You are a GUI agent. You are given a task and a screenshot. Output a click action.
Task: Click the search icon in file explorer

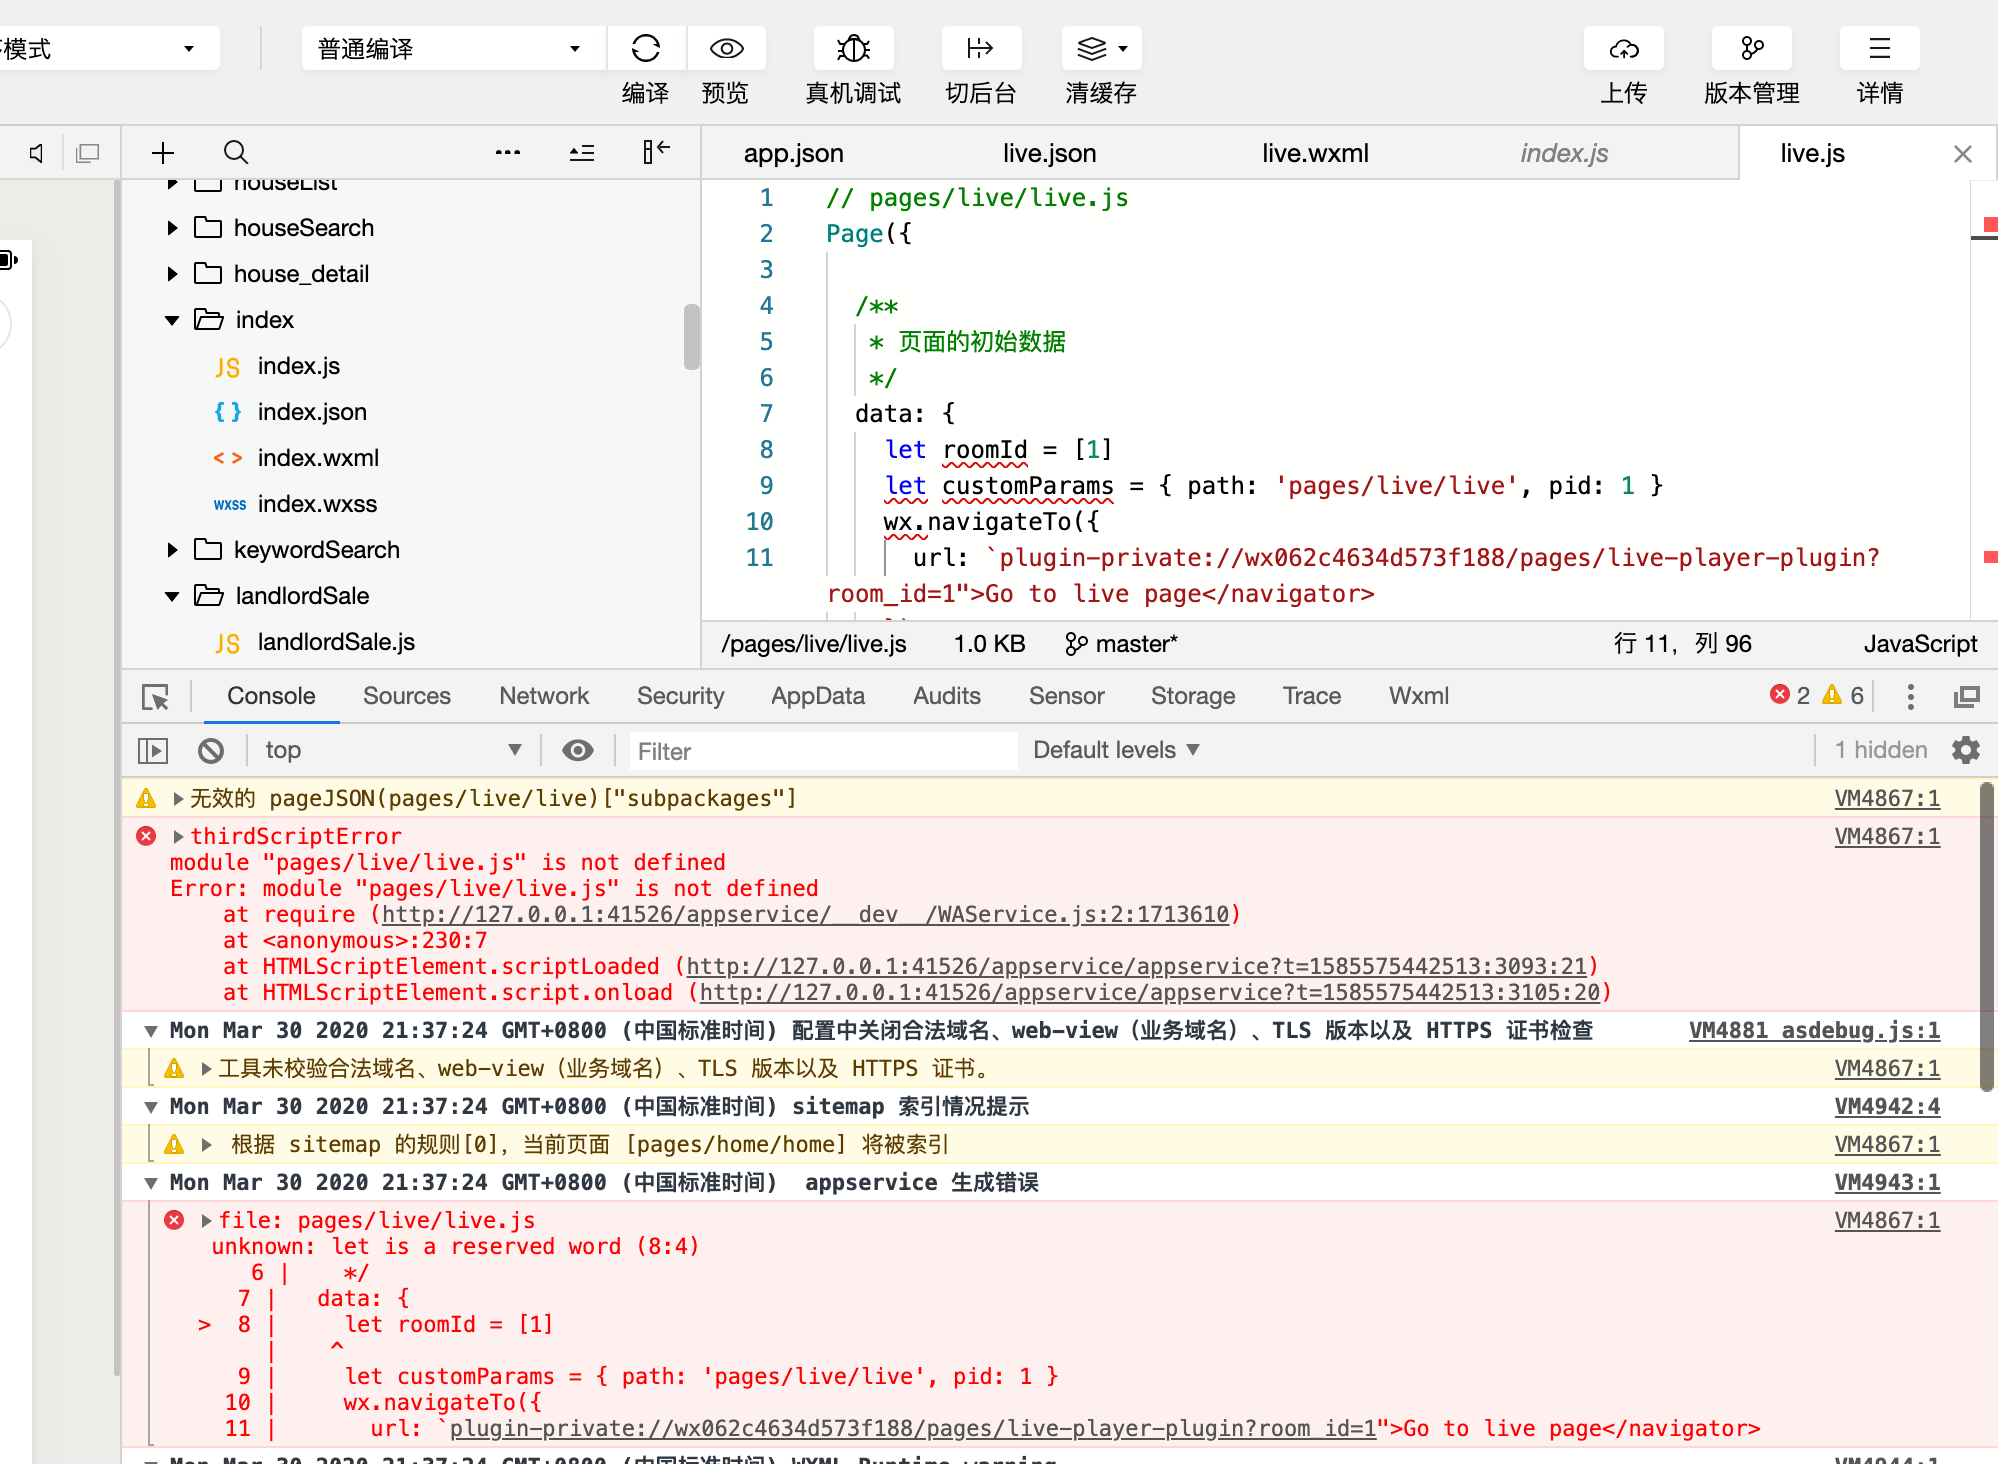[x=236, y=152]
